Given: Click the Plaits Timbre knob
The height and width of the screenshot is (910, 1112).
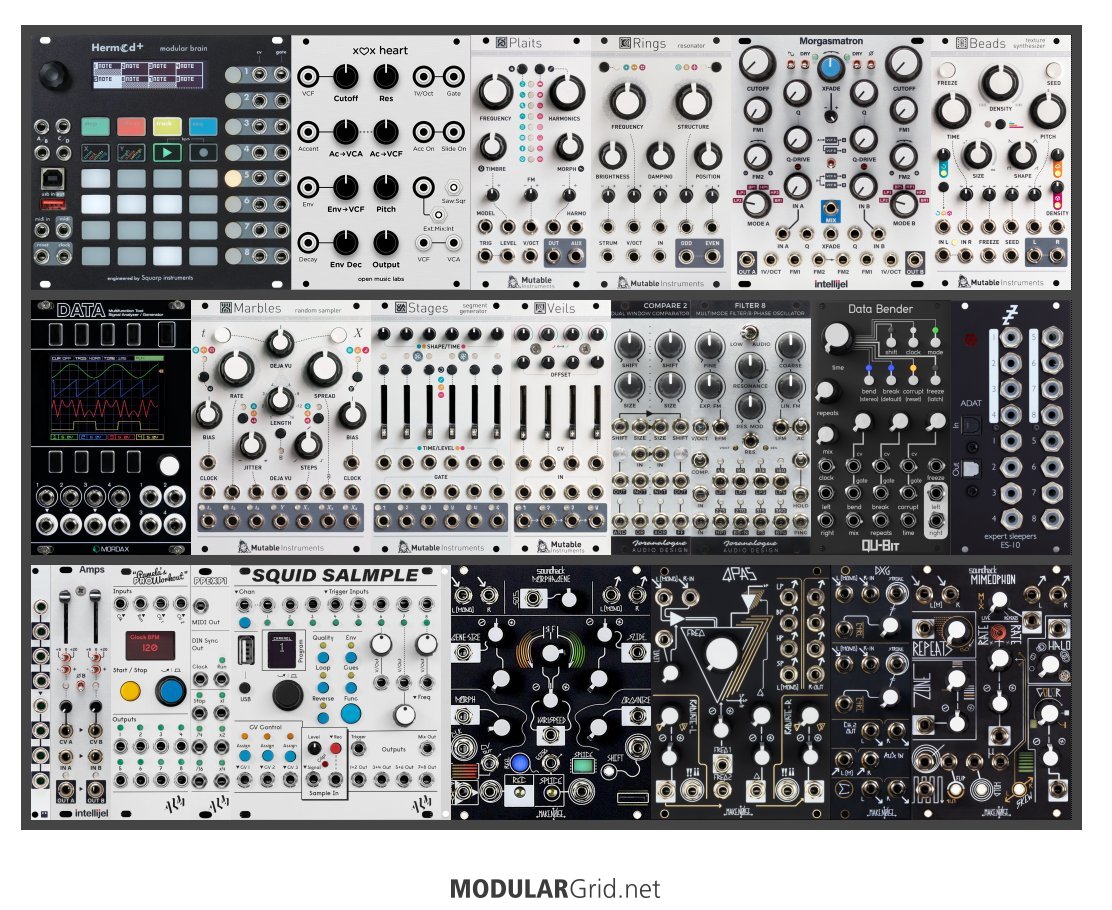Looking at the screenshot, I should [492, 146].
